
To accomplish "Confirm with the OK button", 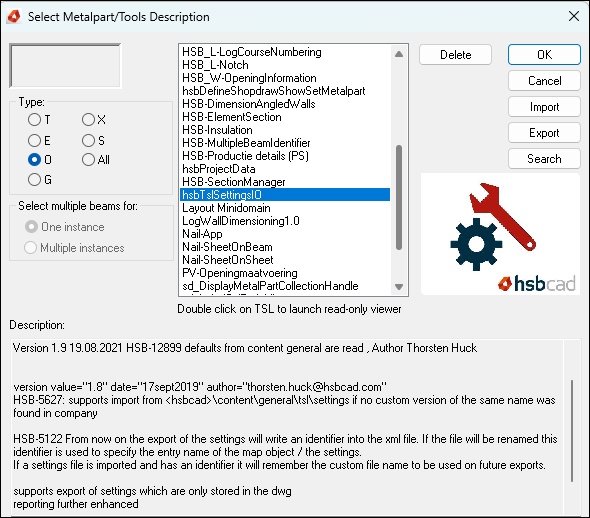I will (544, 55).
